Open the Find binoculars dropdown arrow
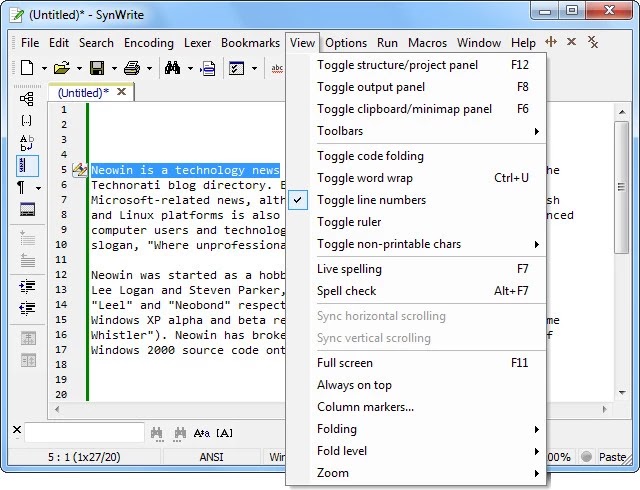This screenshot has height=490, width=640. 190,69
